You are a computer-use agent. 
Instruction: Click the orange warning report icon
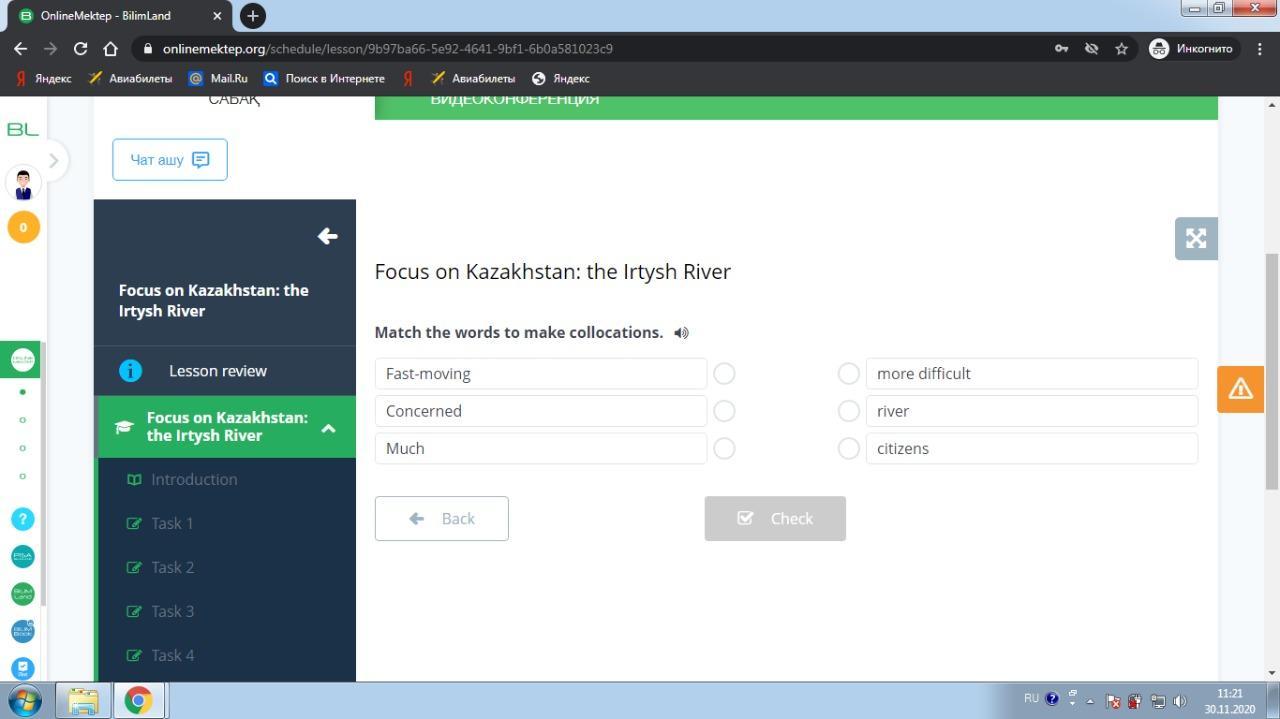point(1240,388)
